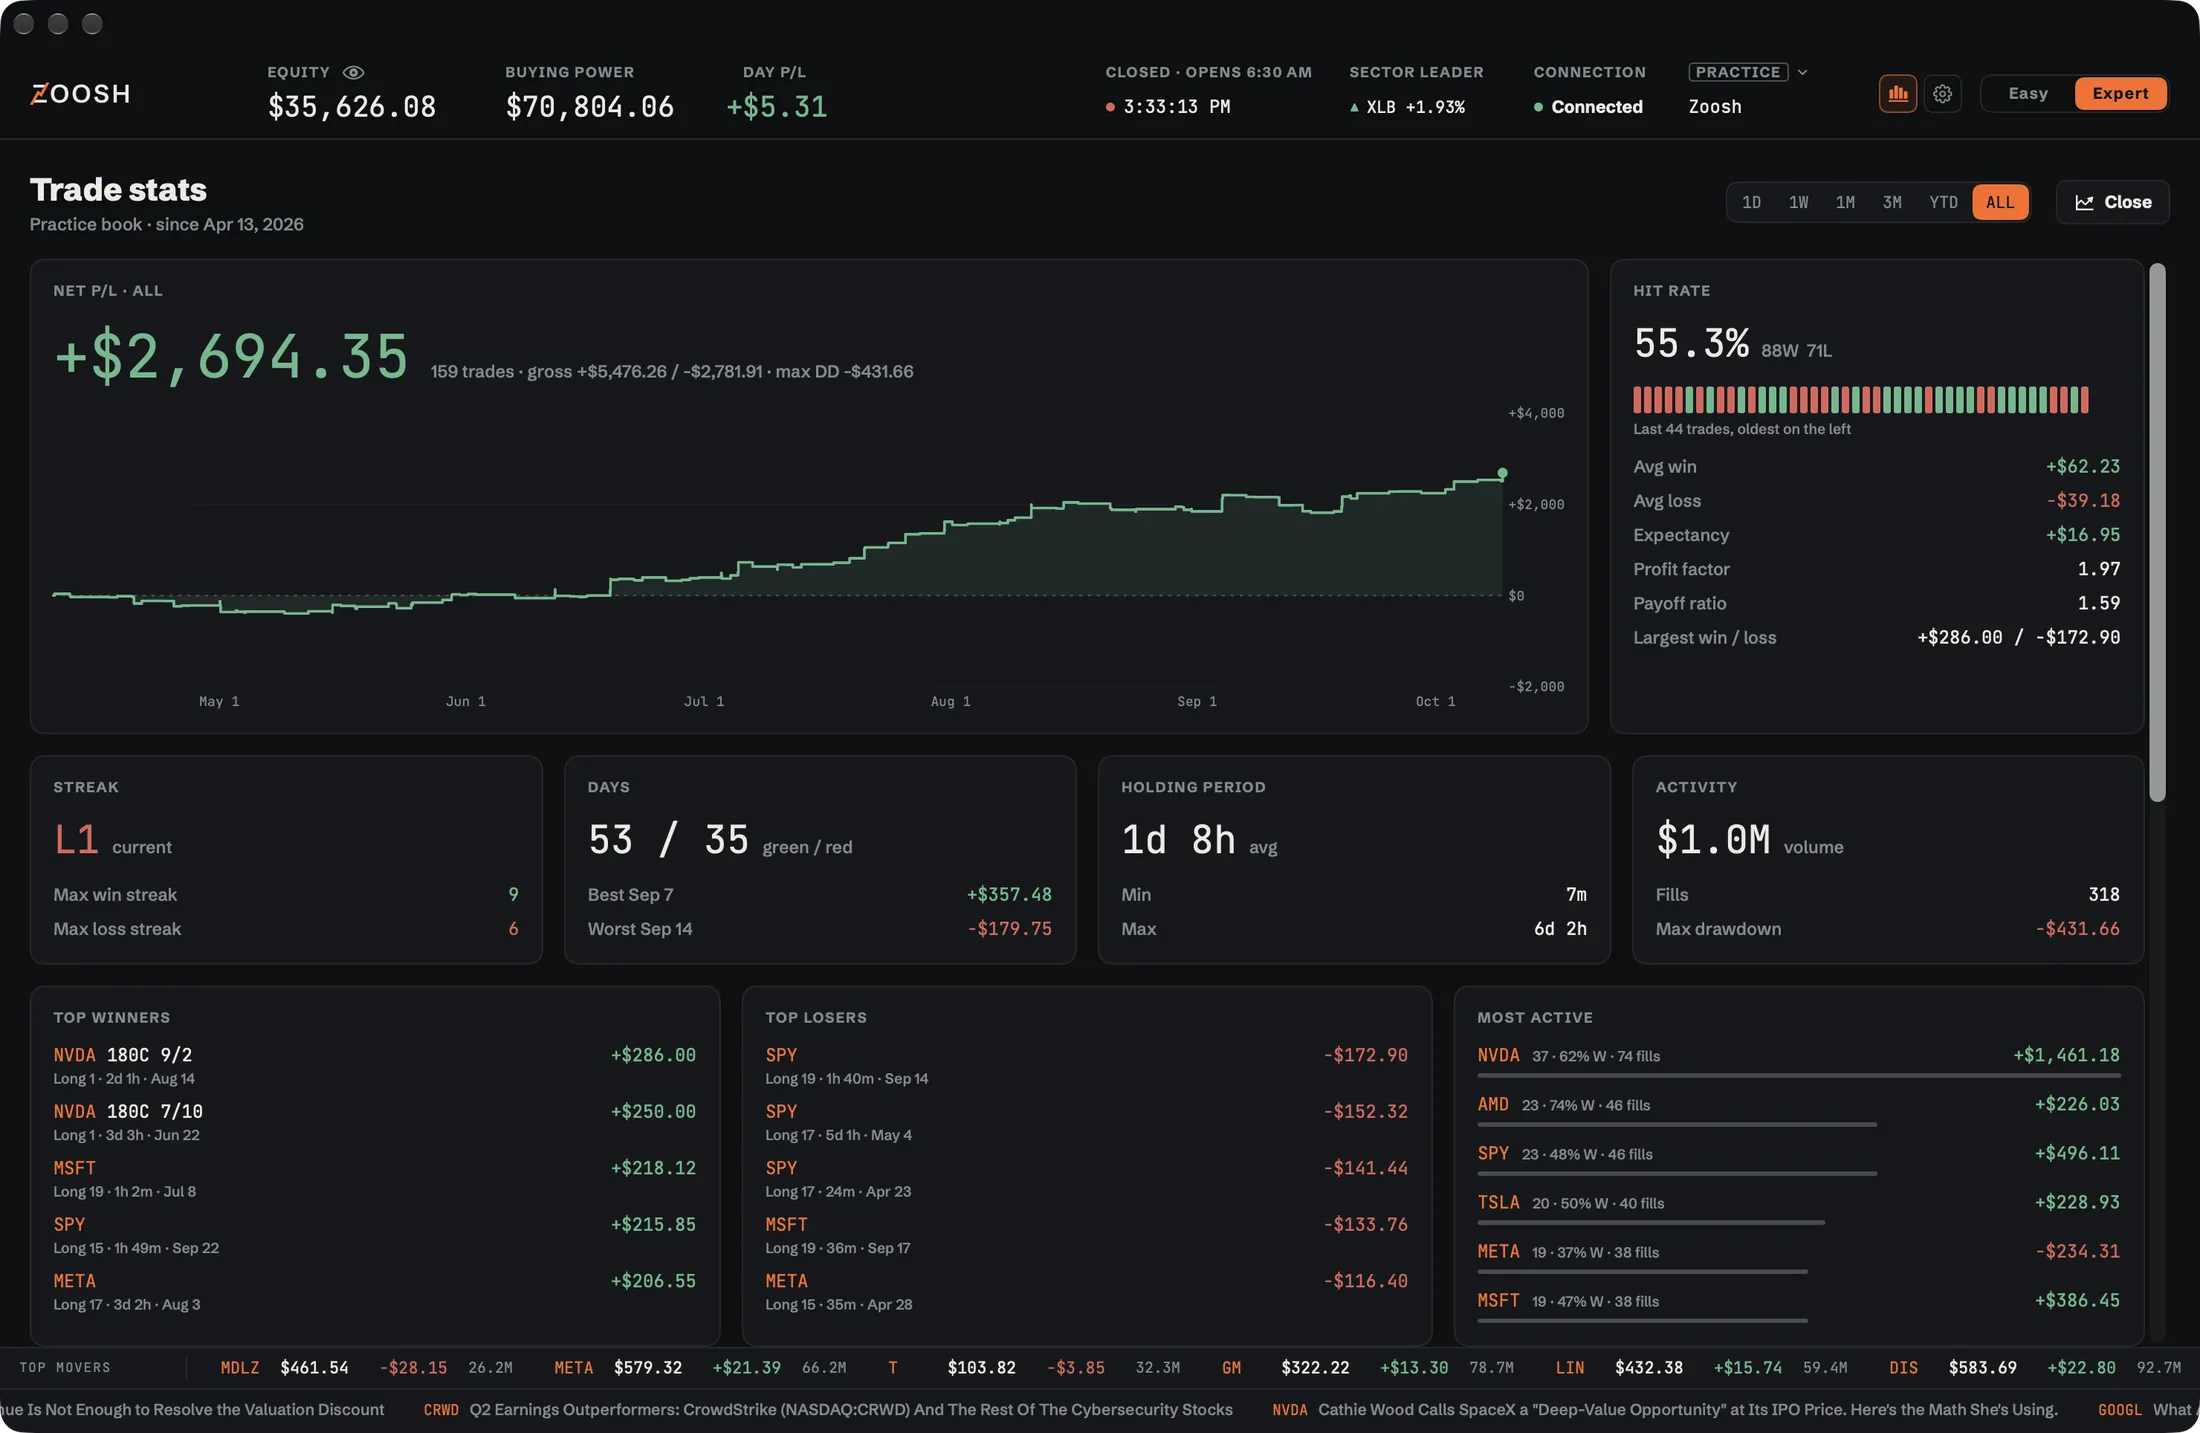Open TSLA row in Most Active
The image size is (2200, 1433).
[x=1799, y=1207]
